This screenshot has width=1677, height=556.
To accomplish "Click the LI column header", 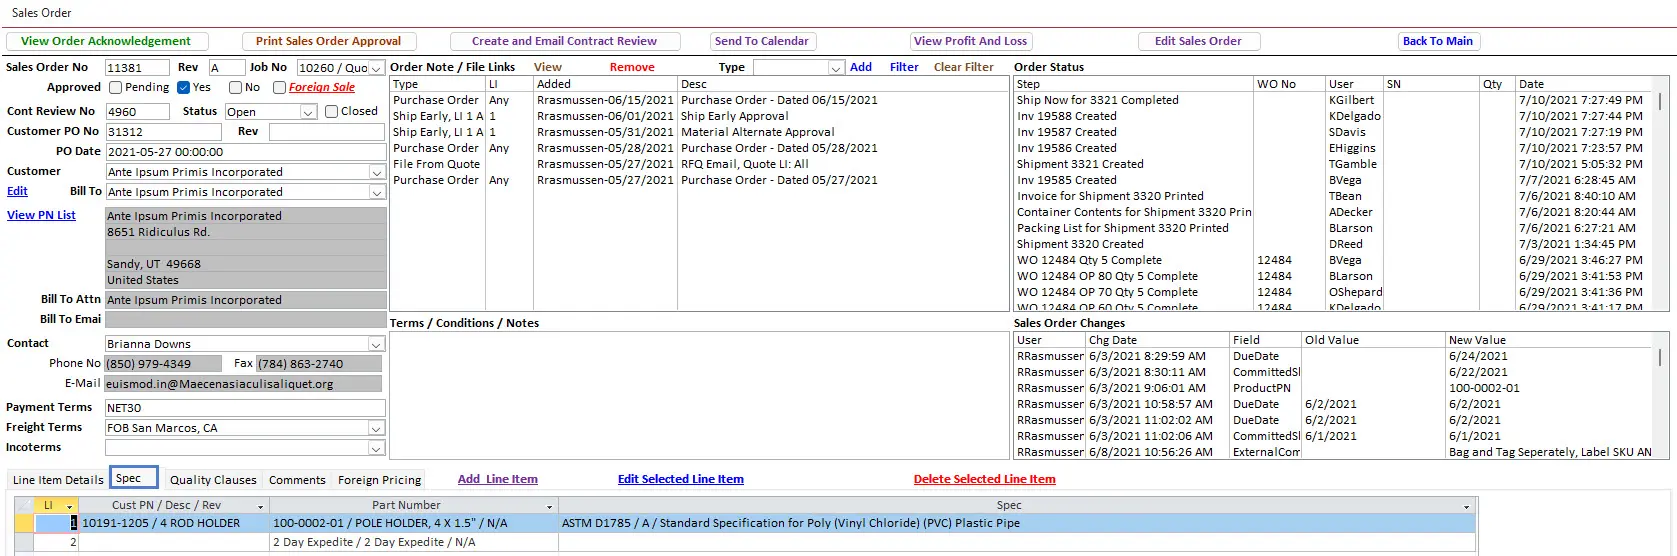I will pos(56,506).
